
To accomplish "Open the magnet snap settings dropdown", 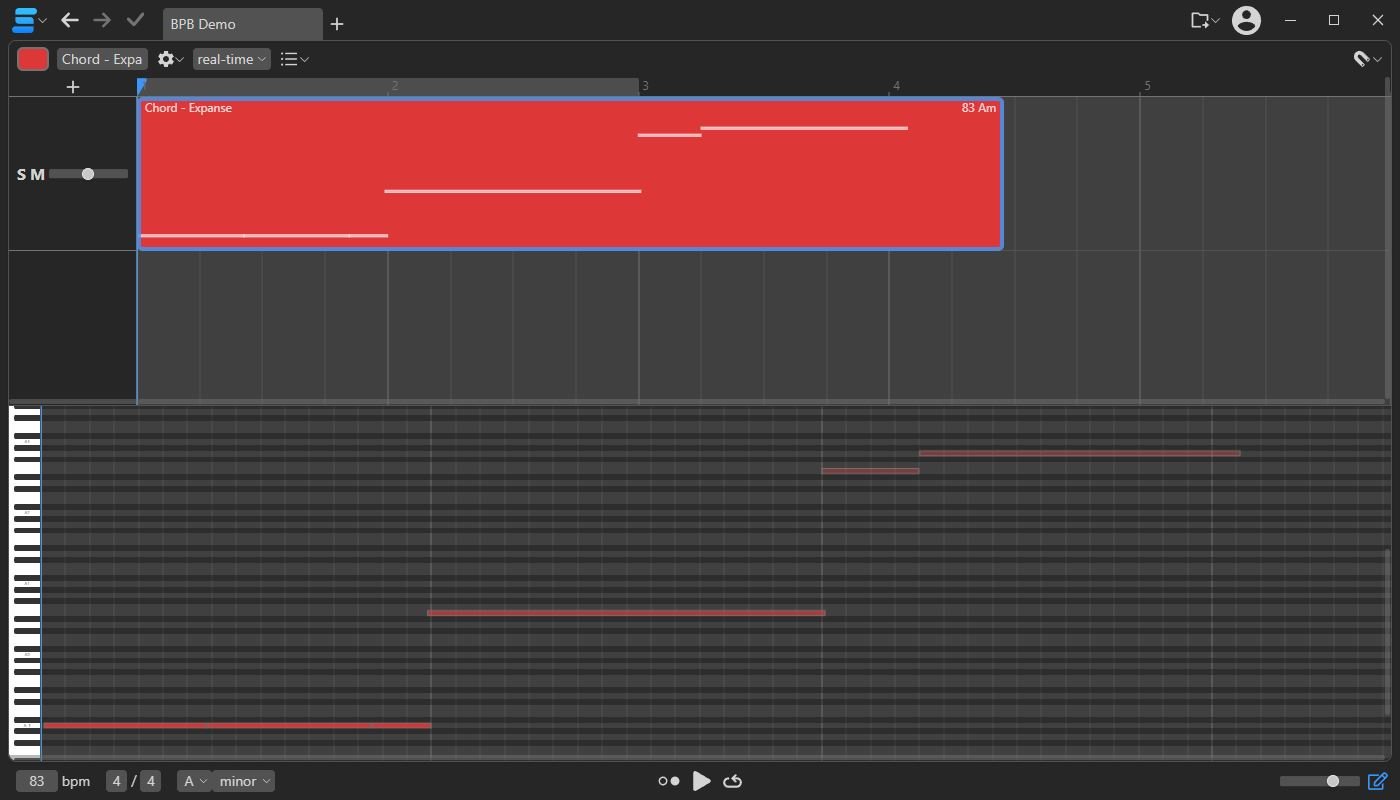I will (x=1367, y=59).
